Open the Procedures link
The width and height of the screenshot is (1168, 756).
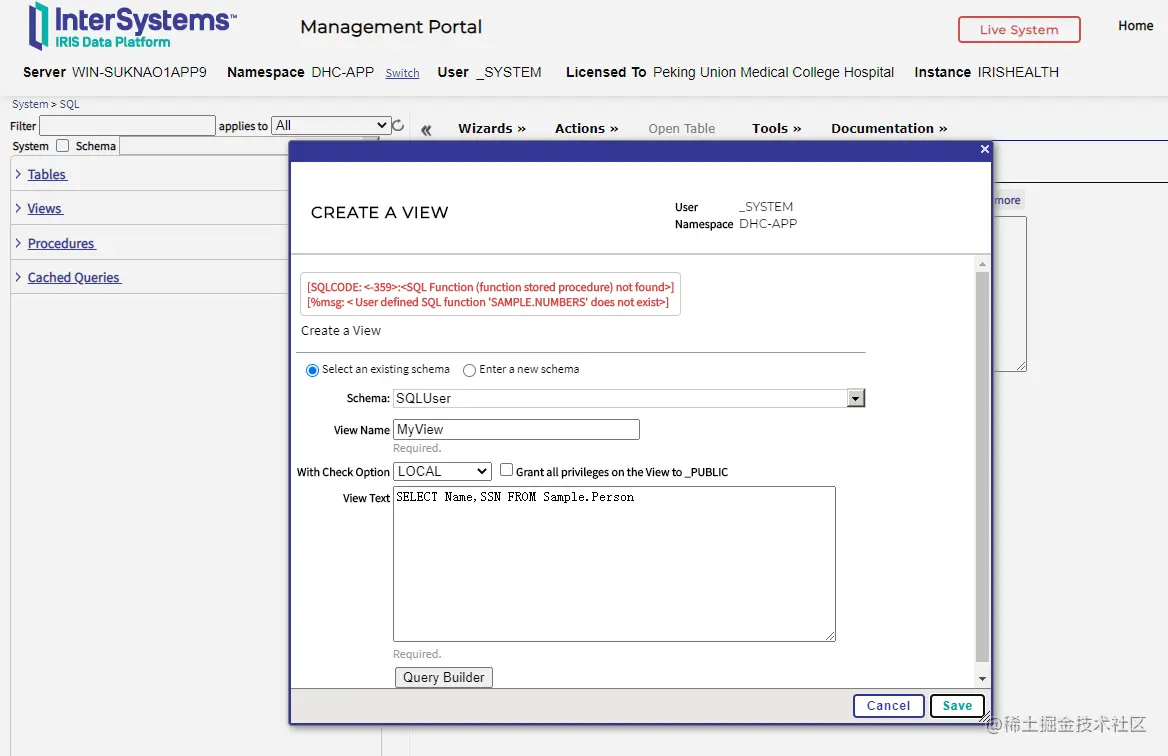click(61, 244)
